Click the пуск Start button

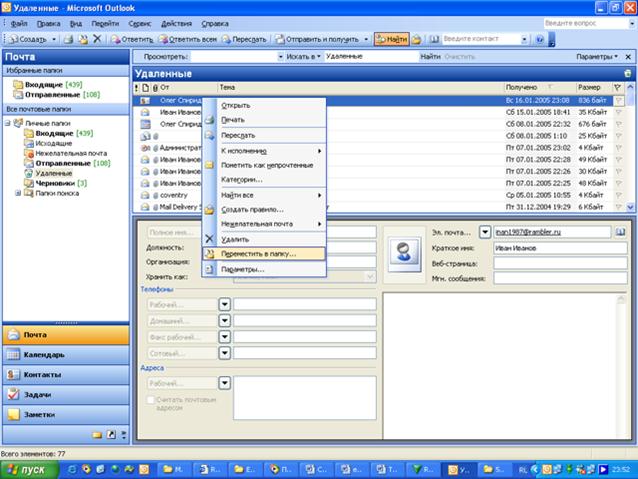point(29,470)
